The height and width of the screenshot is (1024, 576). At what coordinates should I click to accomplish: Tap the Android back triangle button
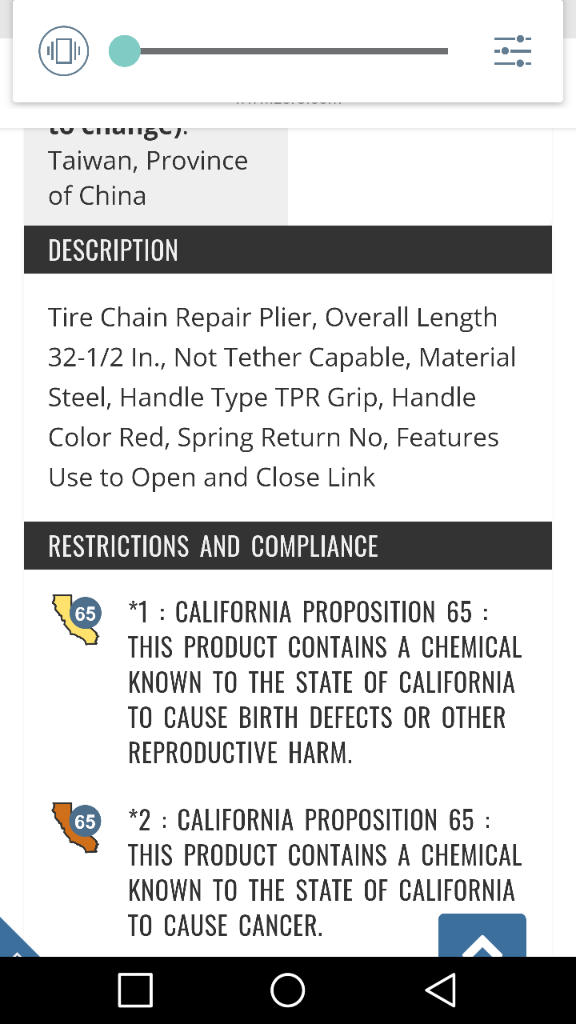pyautogui.click(x=440, y=990)
